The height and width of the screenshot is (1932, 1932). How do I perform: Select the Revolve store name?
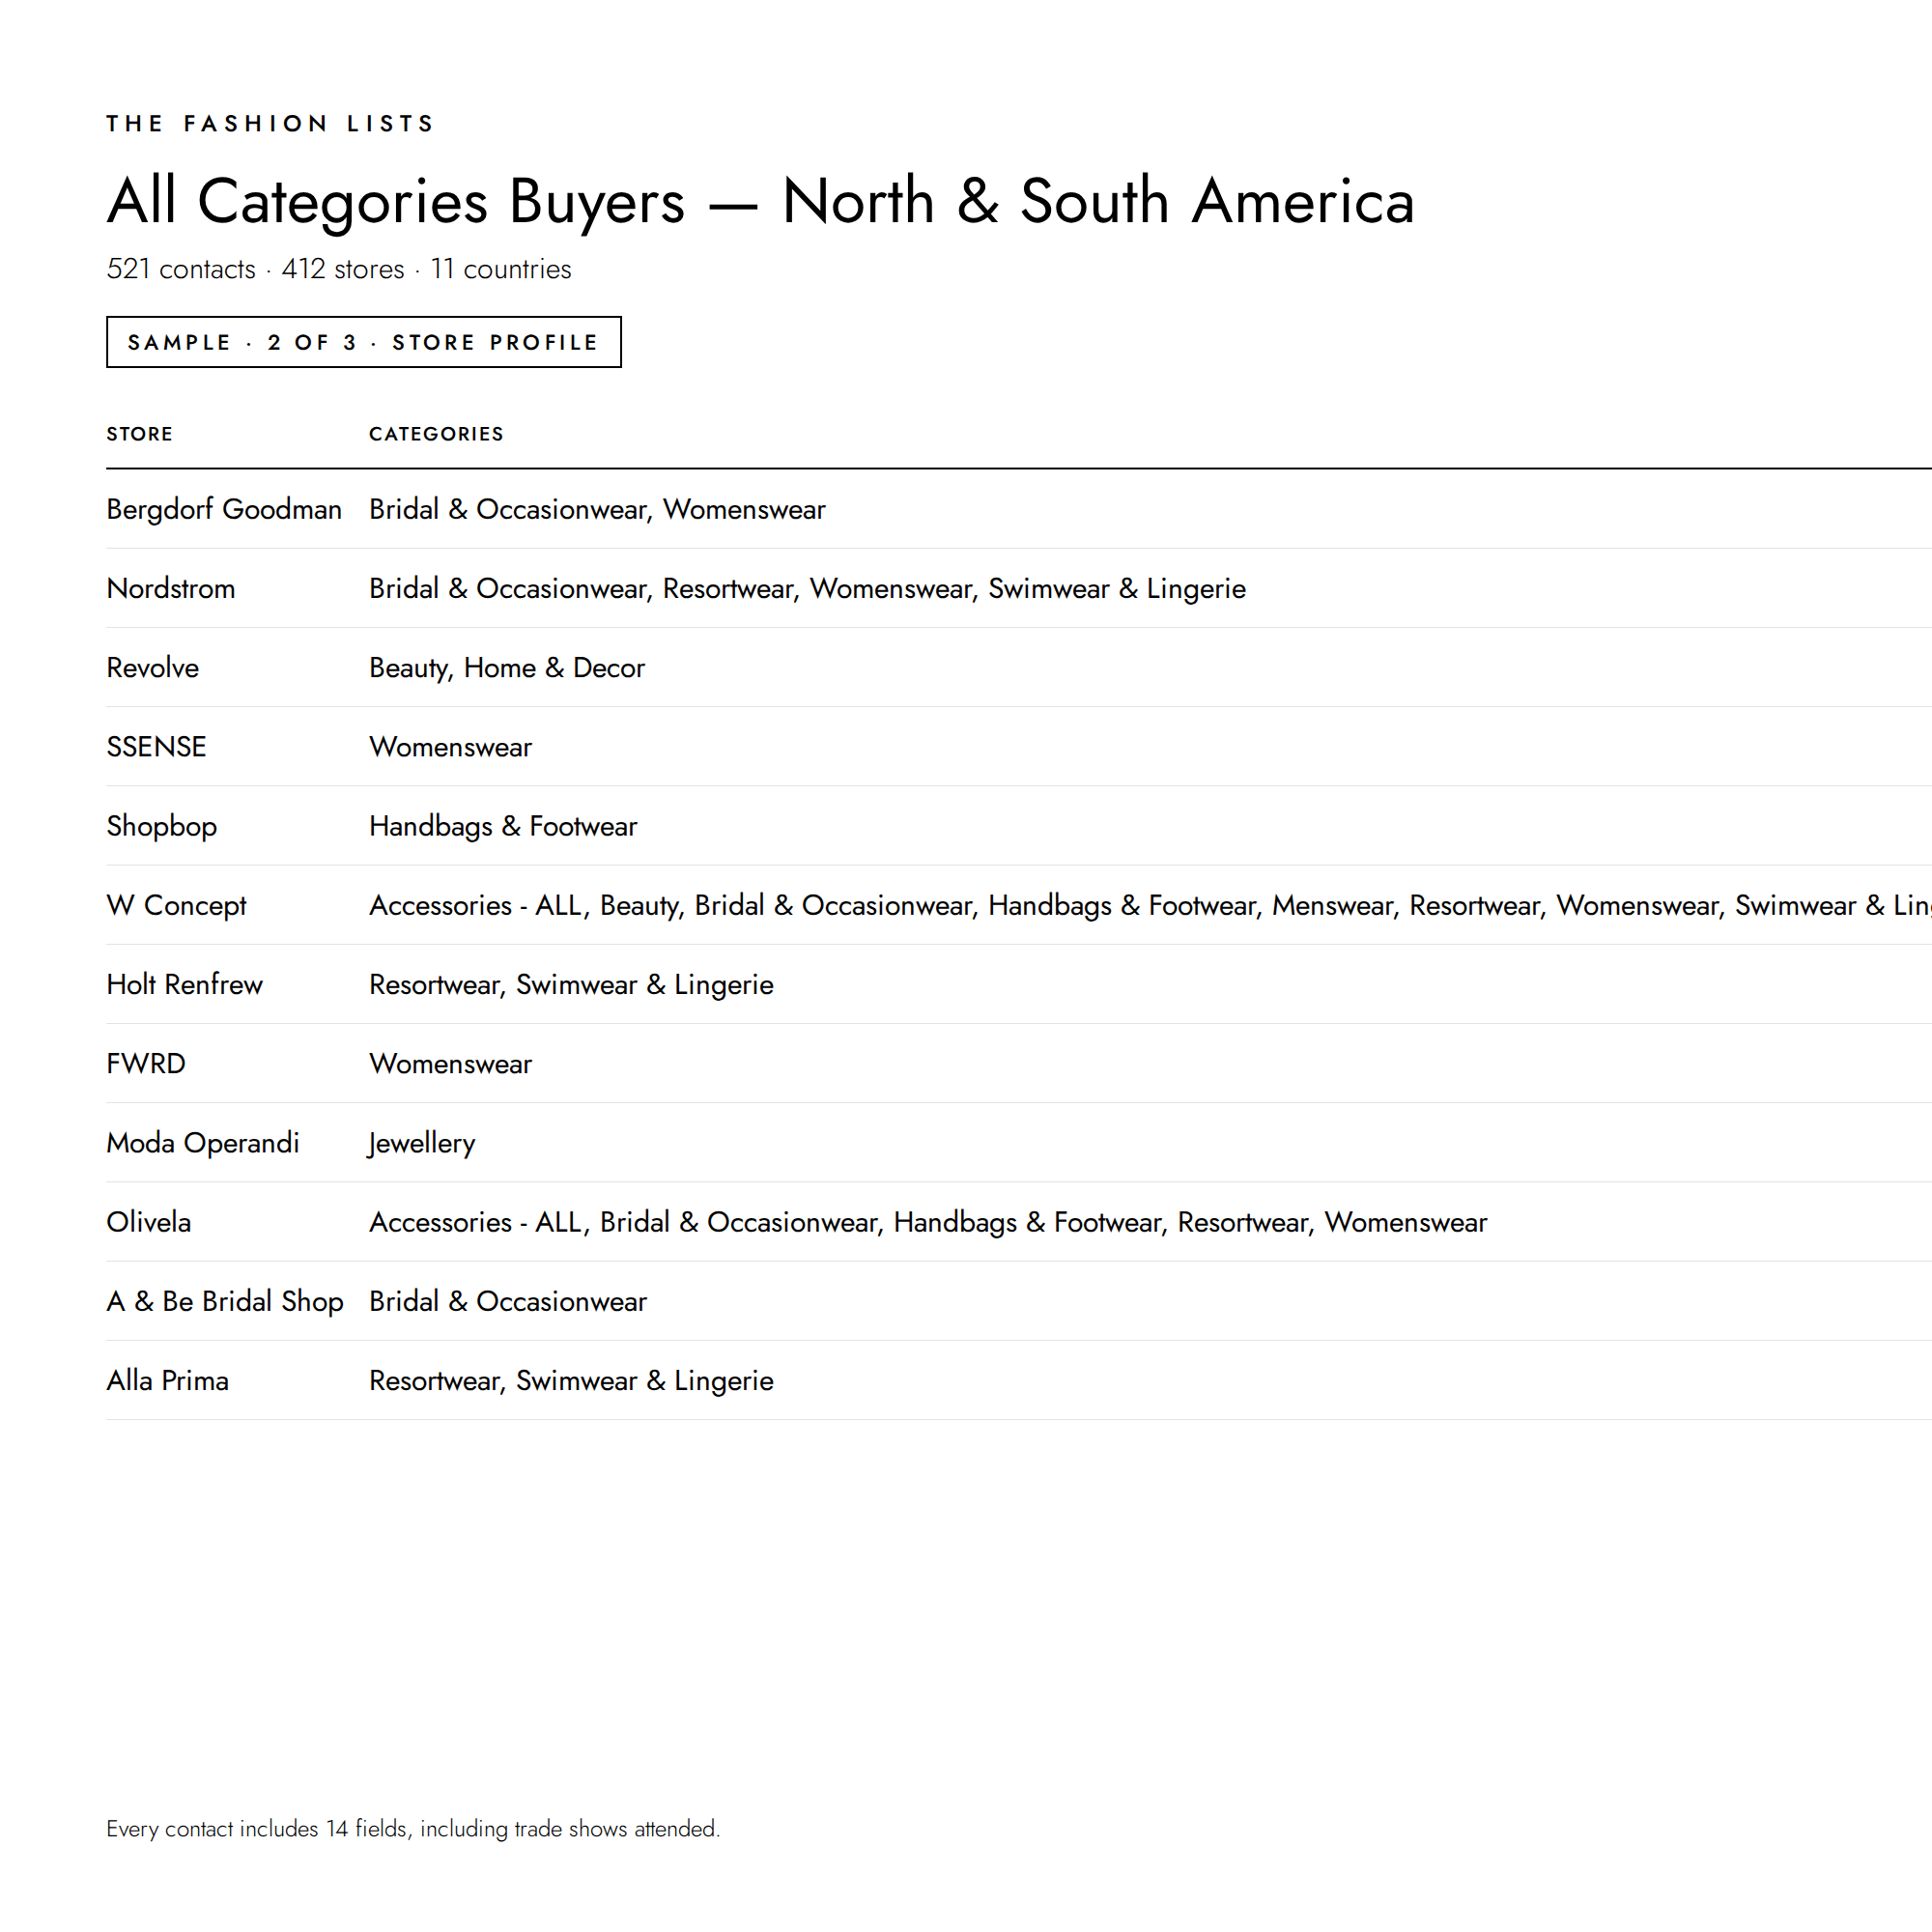(x=153, y=667)
